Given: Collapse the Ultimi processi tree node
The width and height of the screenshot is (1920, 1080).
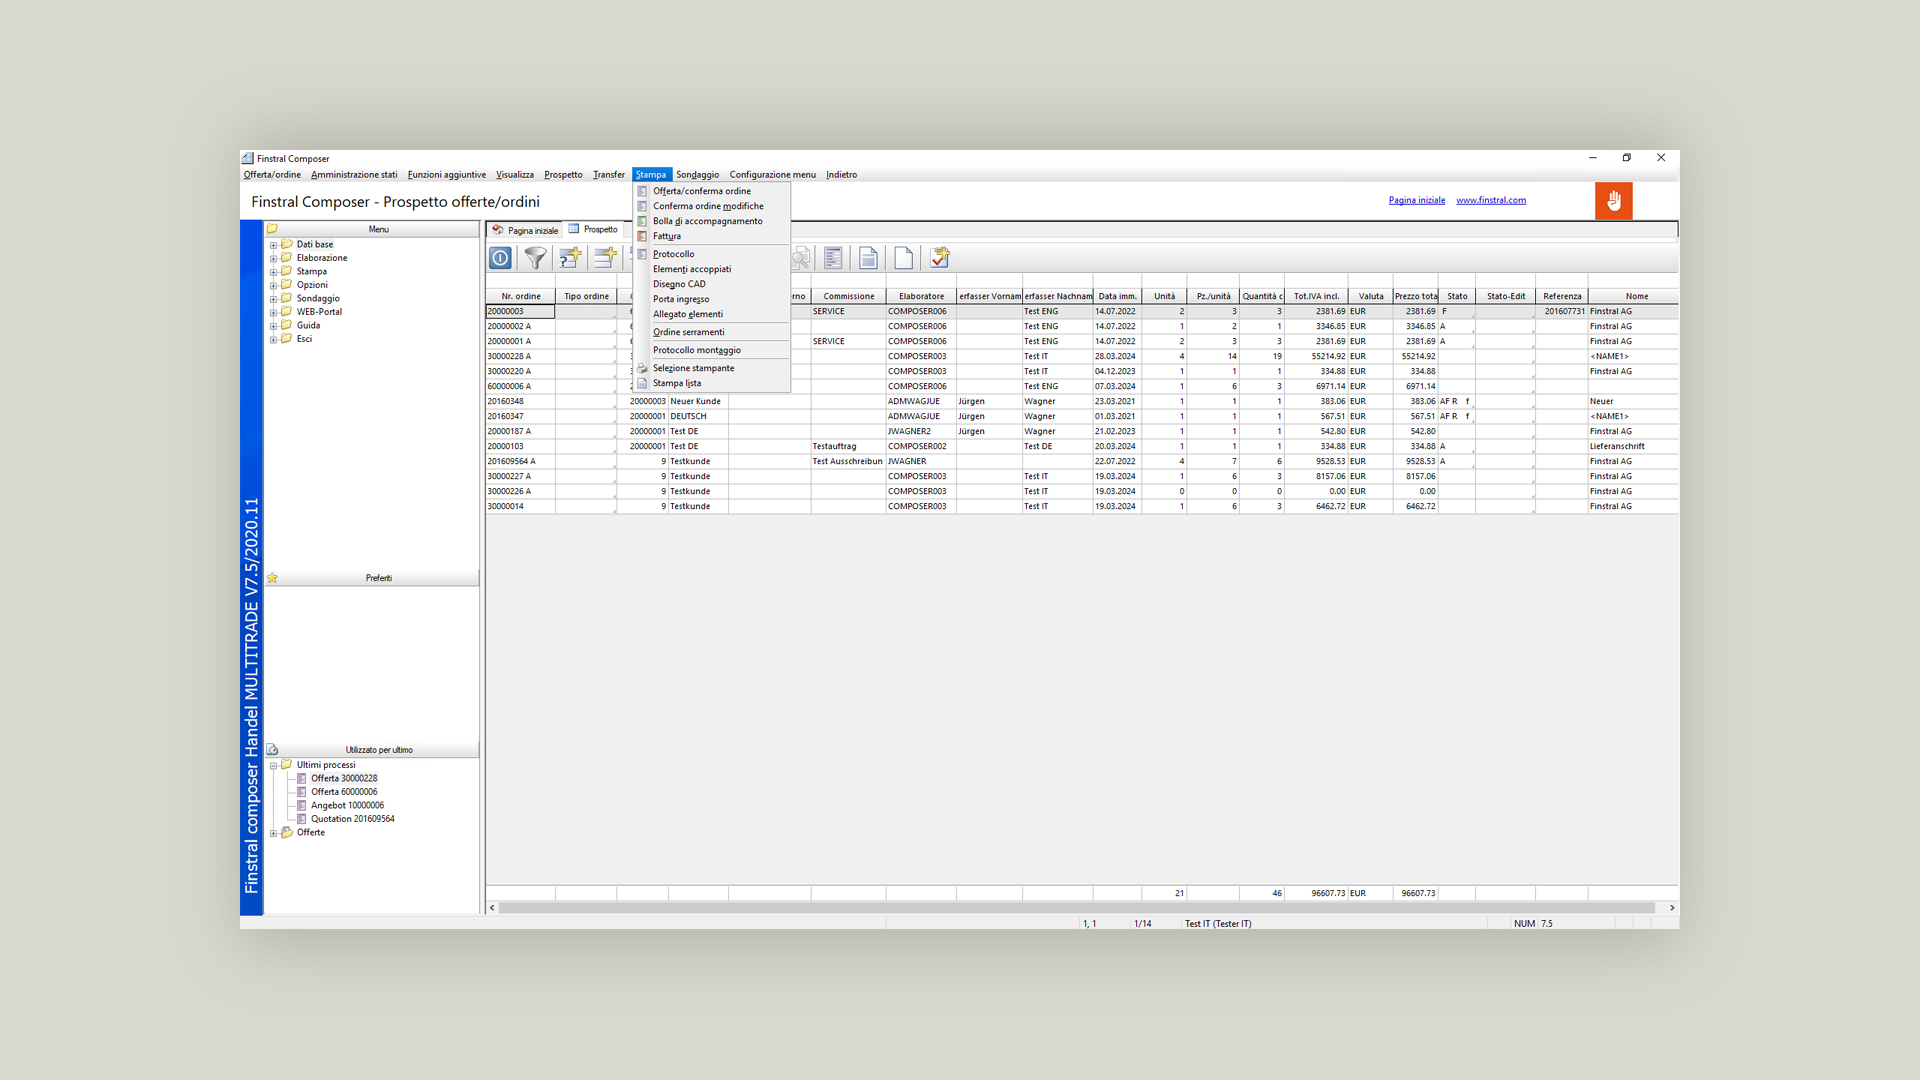Looking at the screenshot, I should [x=273, y=765].
